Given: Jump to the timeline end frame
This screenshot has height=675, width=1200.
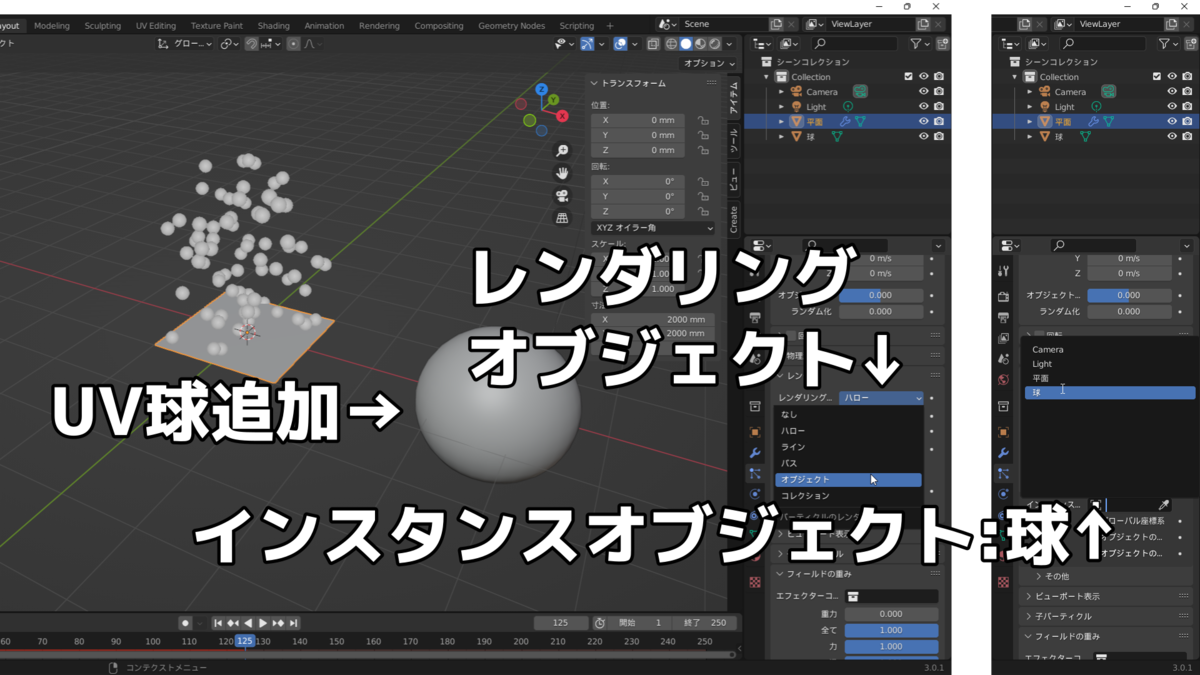Looking at the screenshot, I should pos(293,623).
